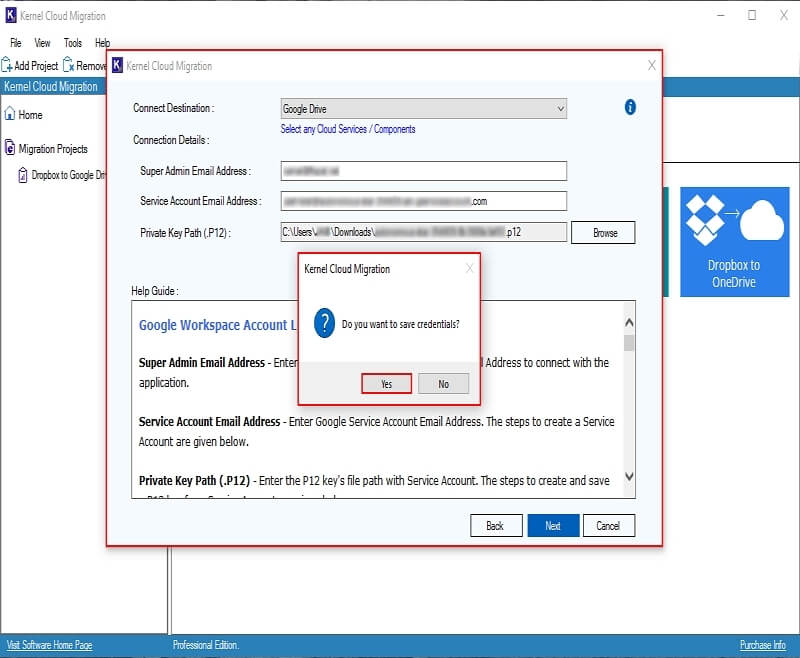Screen dimensions: 800x658
Task: Click the Dropbox to OneDrive tile
Action: (735, 242)
